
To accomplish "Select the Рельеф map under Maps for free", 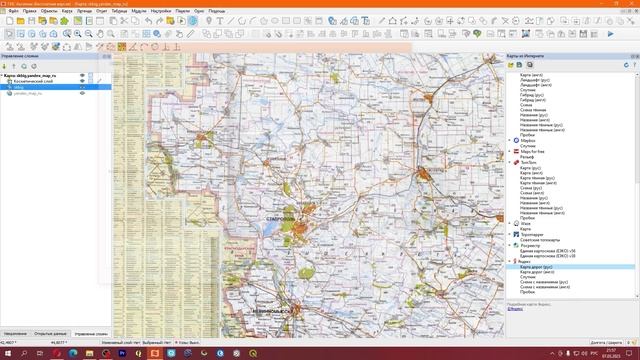I will point(527,157).
